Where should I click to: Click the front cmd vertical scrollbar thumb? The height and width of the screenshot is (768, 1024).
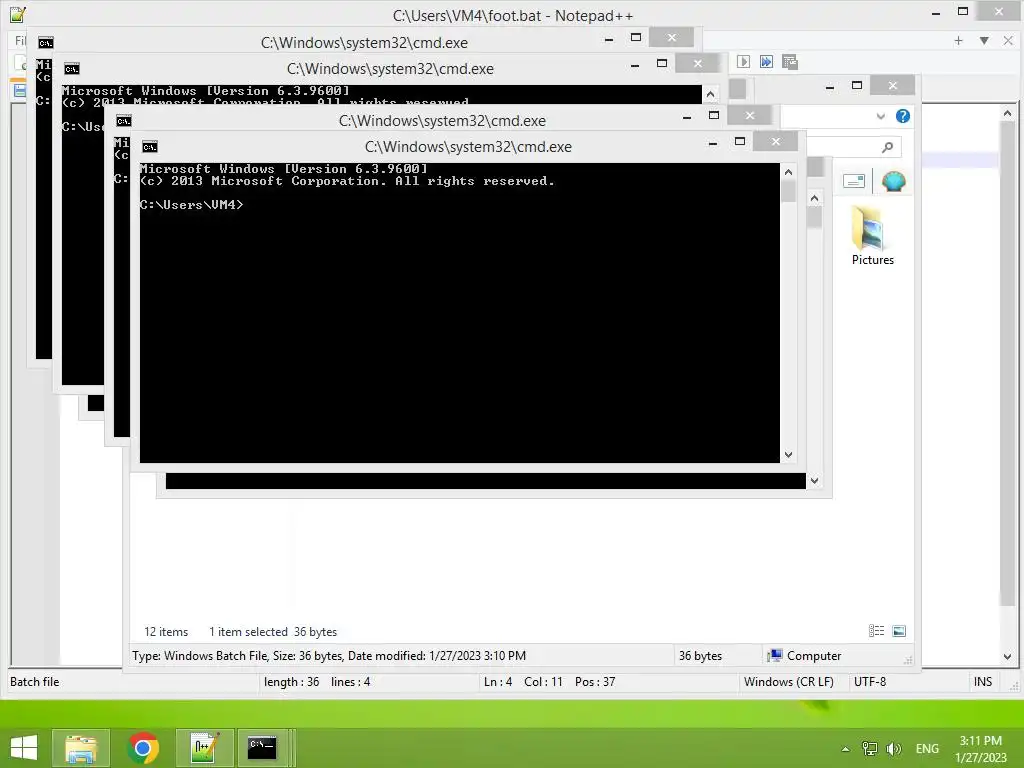click(788, 191)
